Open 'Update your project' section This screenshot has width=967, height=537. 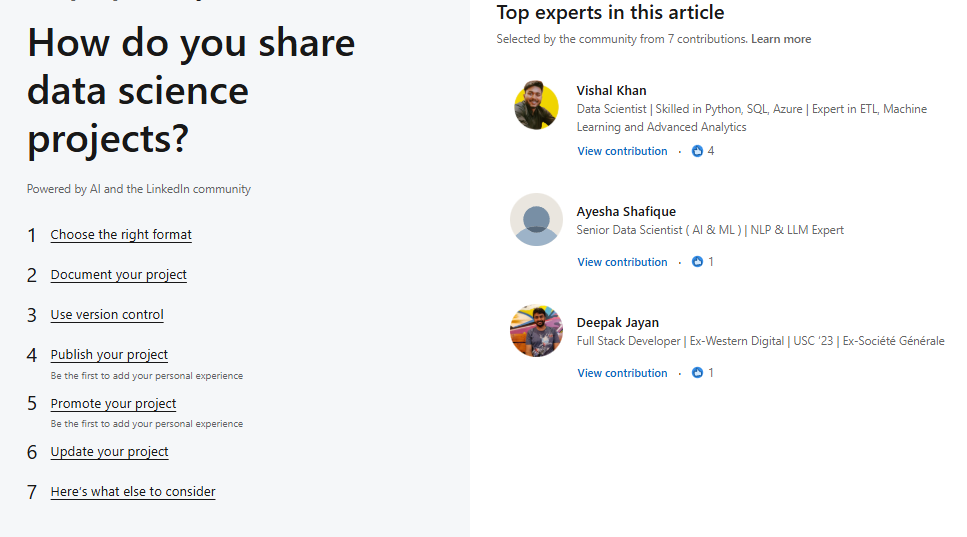tap(109, 452)
